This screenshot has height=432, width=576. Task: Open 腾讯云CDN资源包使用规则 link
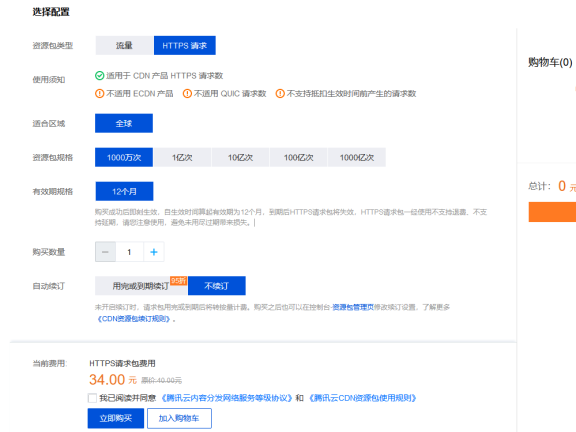tap(362, 398)
